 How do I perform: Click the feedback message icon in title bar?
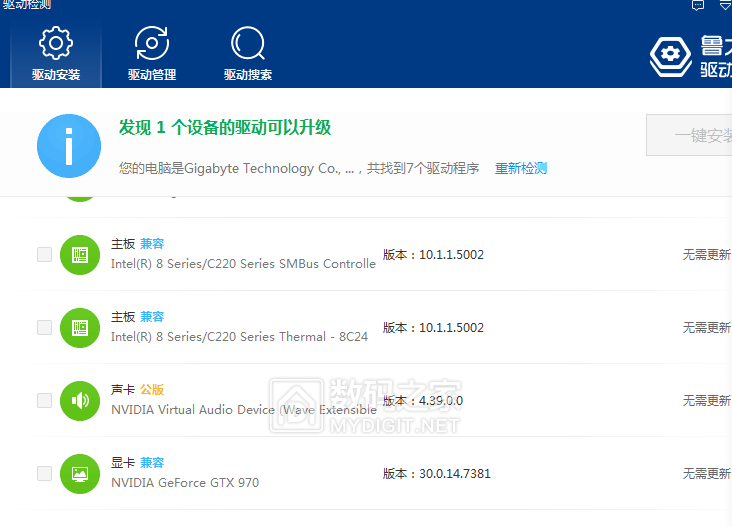tap(698, 5)
